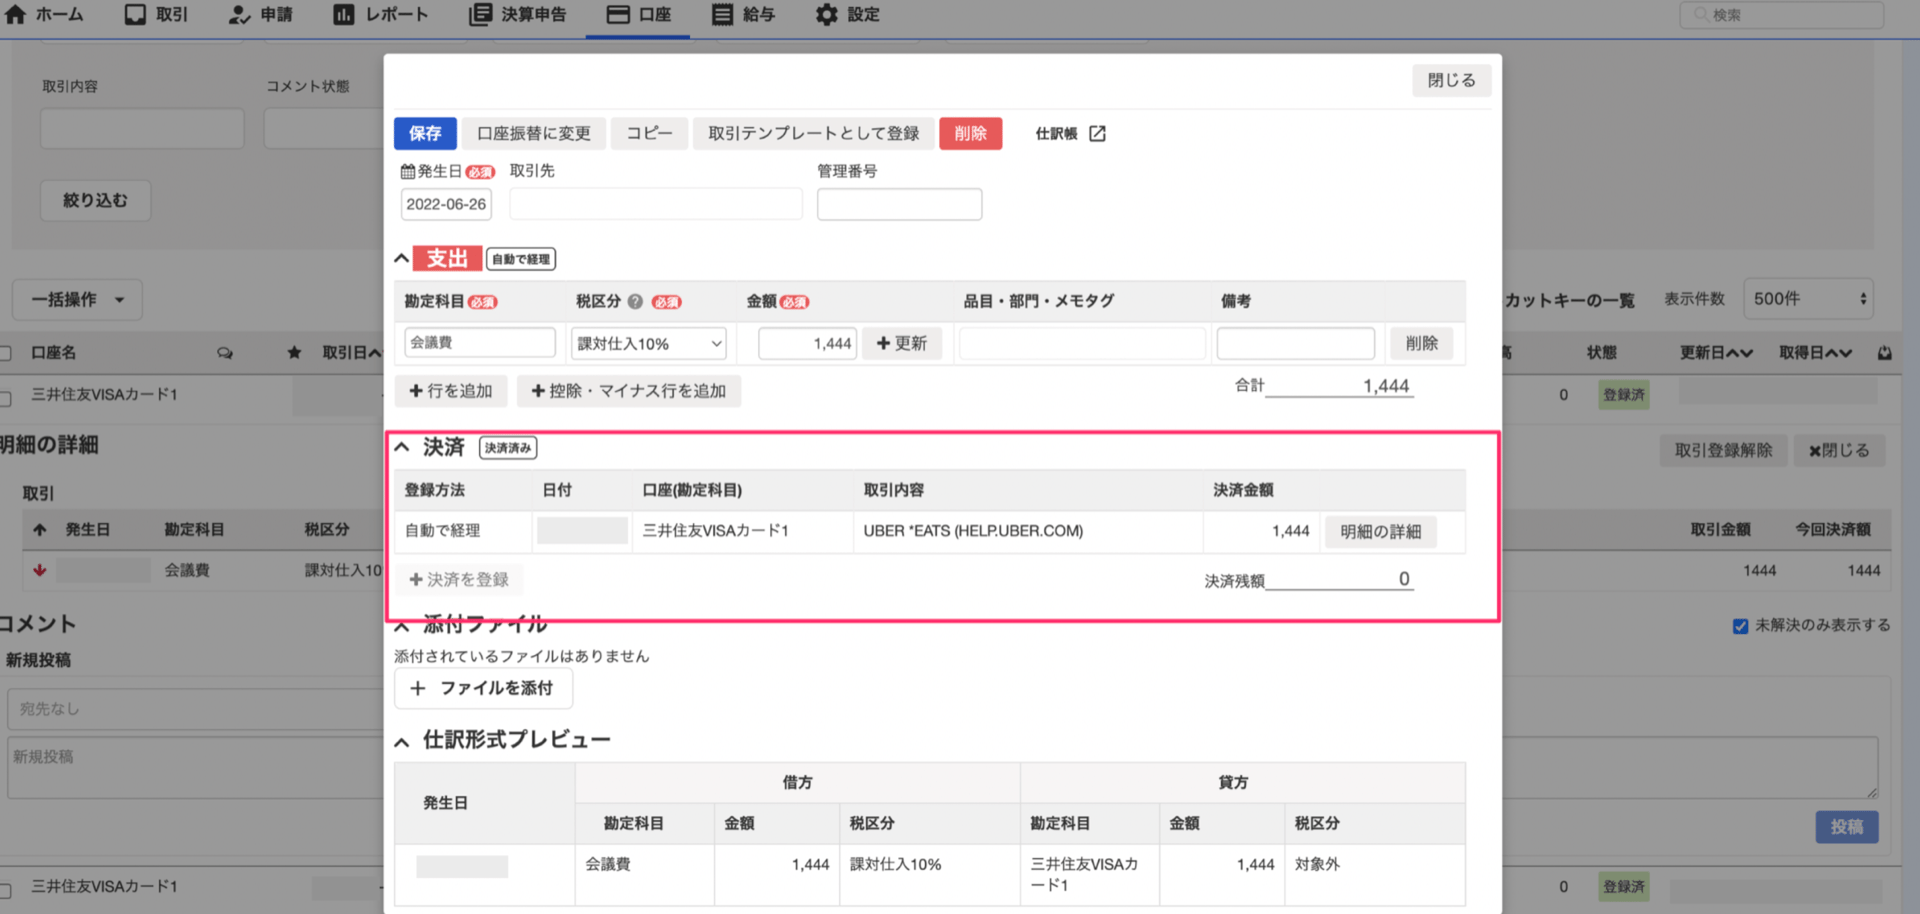Click the 取引内容 filter field in background
The height and width of the screenshot is (914, 1920).
tap(142, 128)
